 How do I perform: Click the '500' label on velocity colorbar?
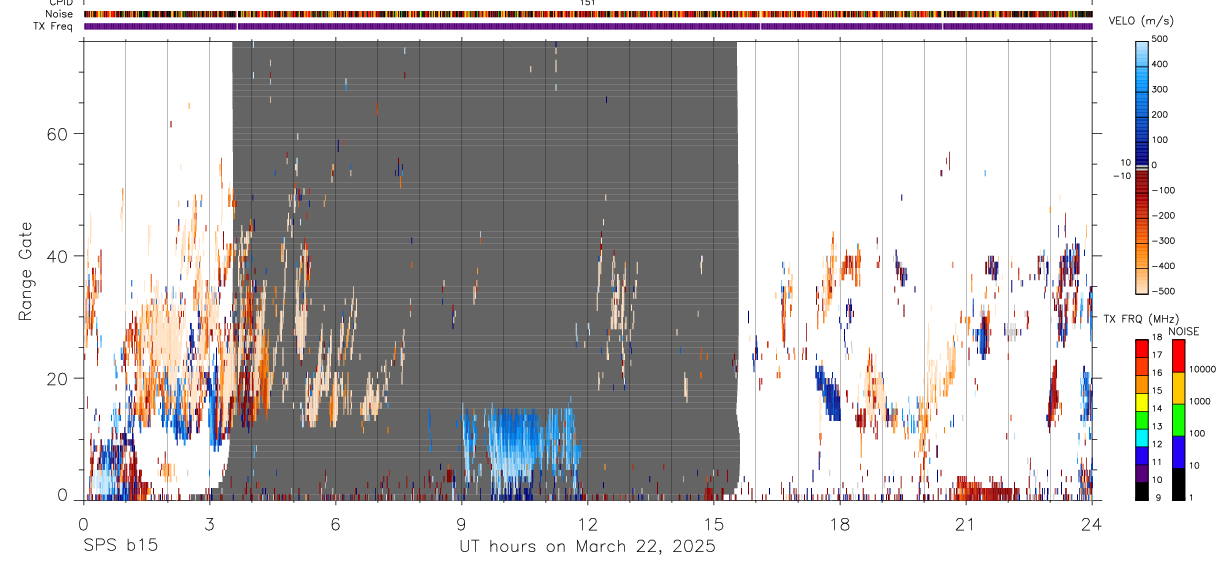click(1159, 38)
